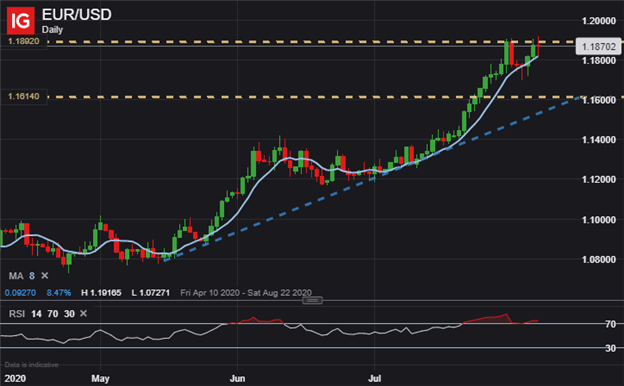Click the Jul label on time axis
Image resolution: width=624 pixels, height=386 pixels.
(x=374, y=378)
